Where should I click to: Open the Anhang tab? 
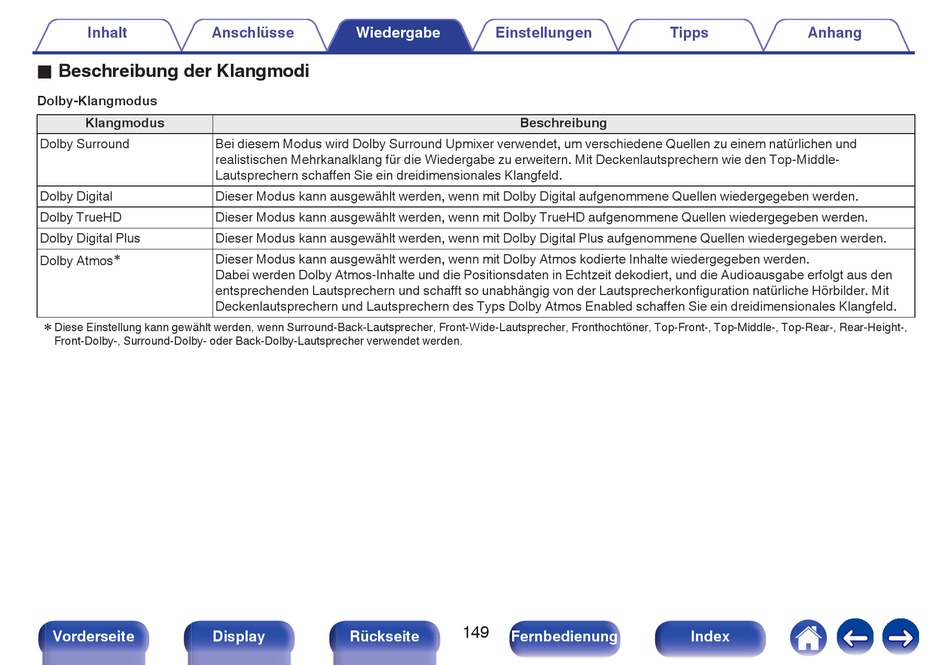(x=834, y=34)
